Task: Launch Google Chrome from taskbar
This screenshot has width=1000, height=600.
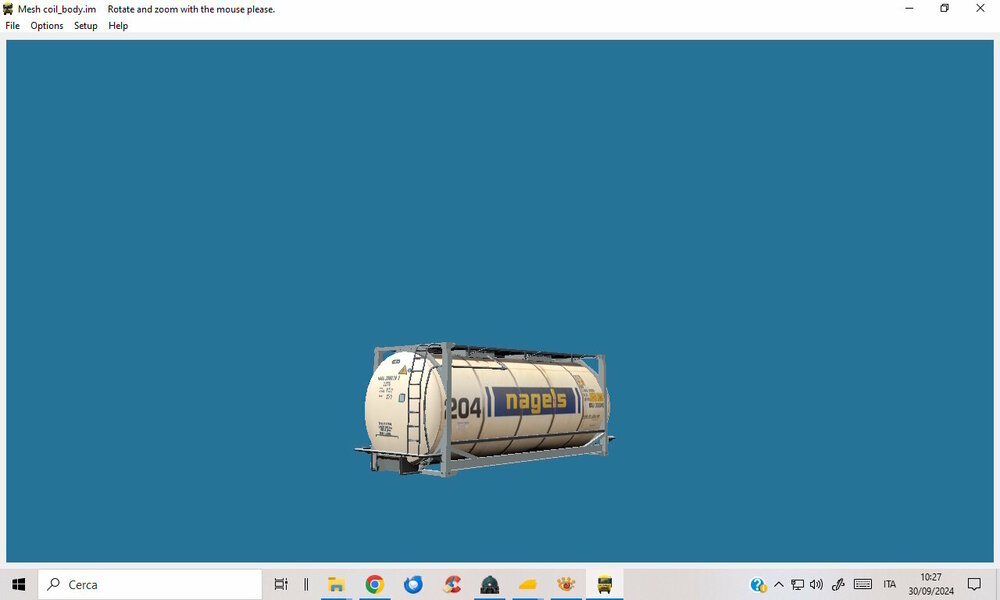Action: [x=375, y=584]
